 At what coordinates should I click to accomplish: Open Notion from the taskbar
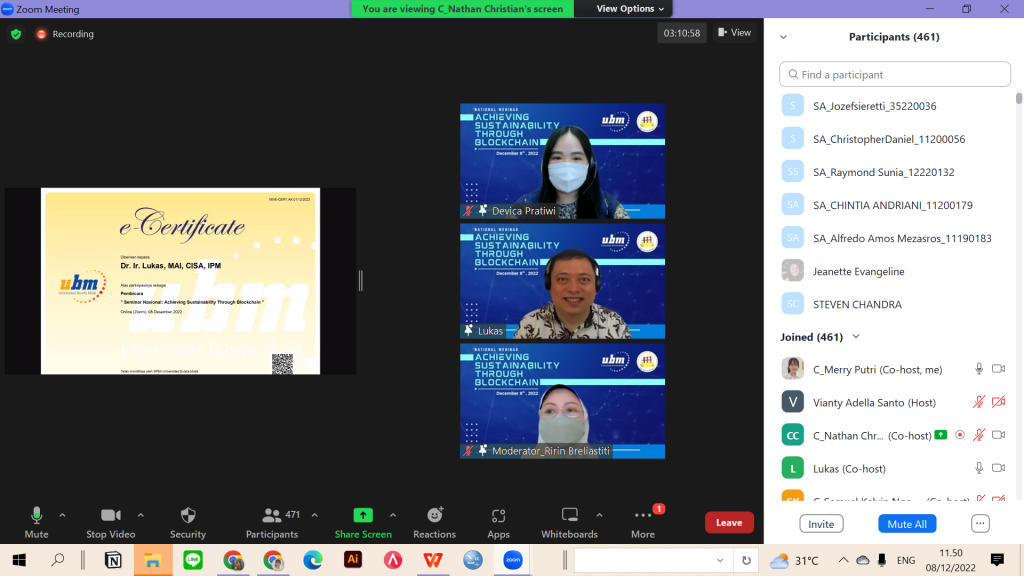click(x=113, y=560)
